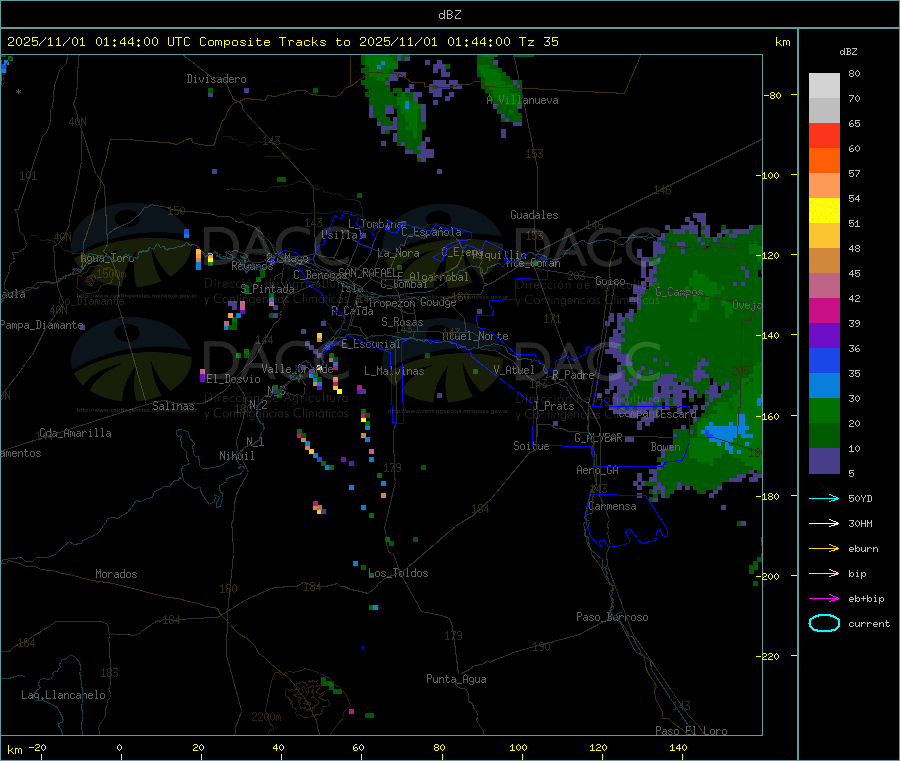Click the 'C_Española' map label
900x761 pixels.
click(x=431, y=232)
